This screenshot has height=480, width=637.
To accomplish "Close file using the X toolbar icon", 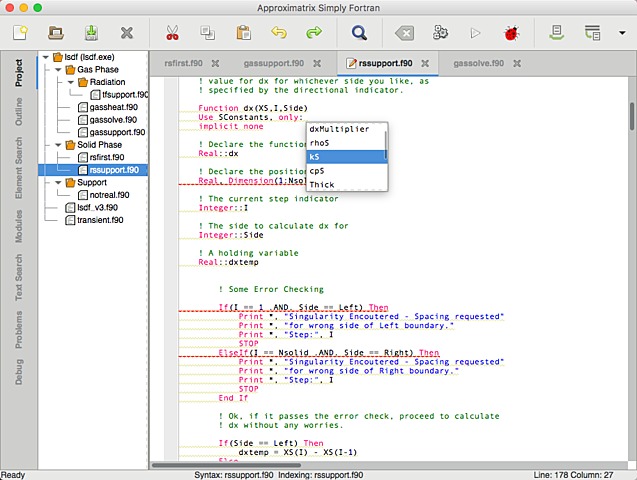I will pyautogui.click(x=127, y=32).
